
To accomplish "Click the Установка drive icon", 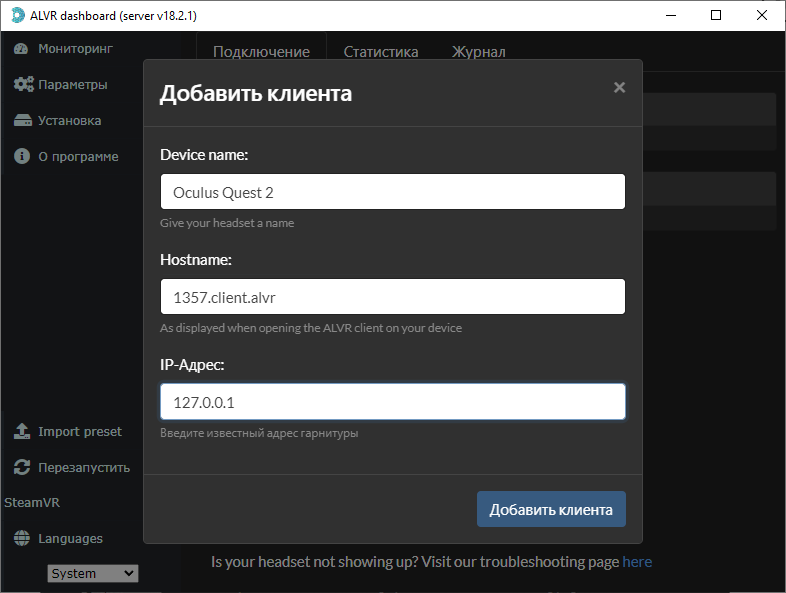I will [x=23, y=120].
